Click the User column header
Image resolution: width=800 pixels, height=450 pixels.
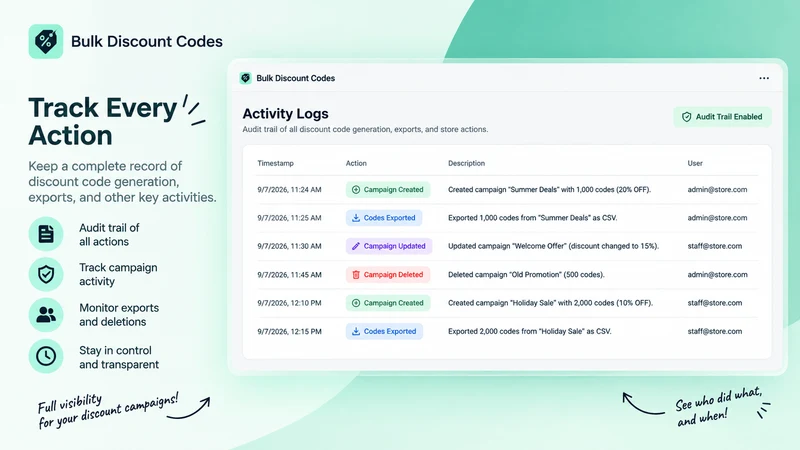coord(695,163)
